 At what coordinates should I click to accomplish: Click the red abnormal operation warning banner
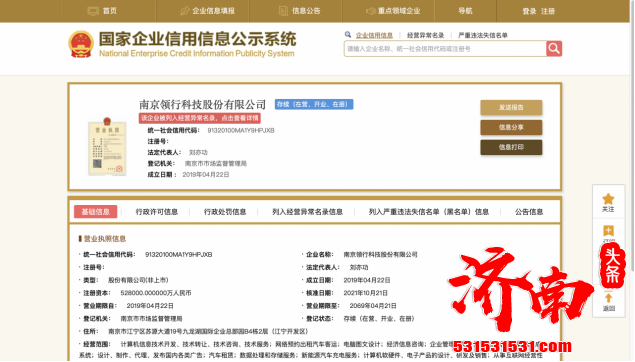point(200,118)
